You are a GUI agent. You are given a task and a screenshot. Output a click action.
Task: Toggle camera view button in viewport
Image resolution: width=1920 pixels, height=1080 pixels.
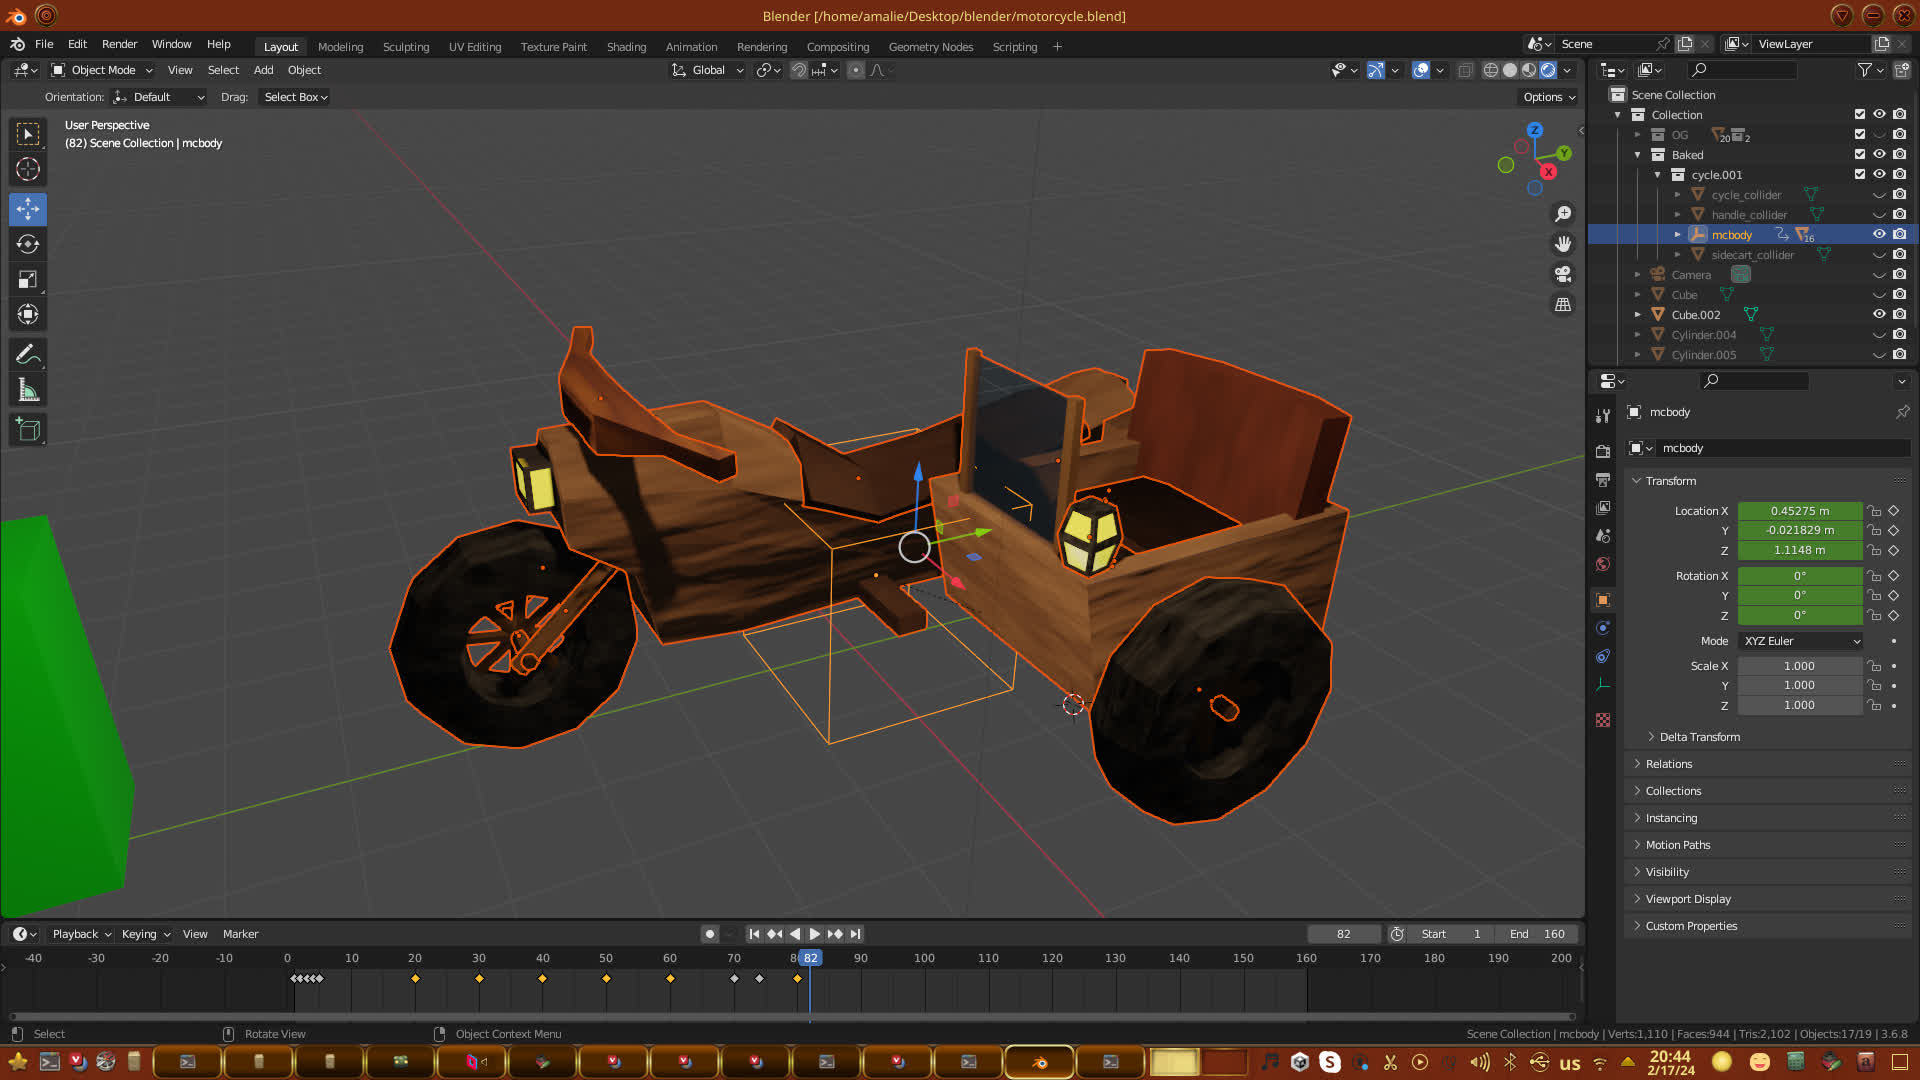1563,274
